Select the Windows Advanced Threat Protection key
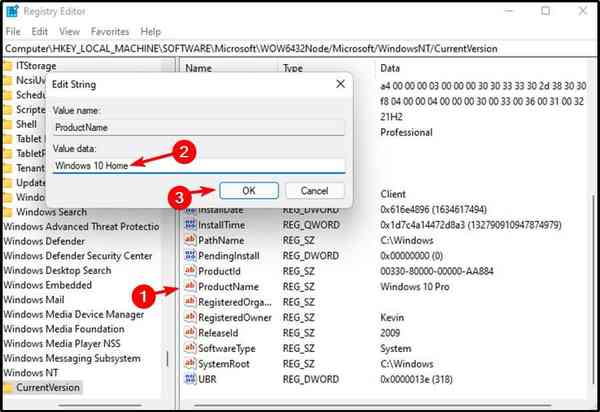The width and height of the screenshot is (600, 412). [82, 227]
